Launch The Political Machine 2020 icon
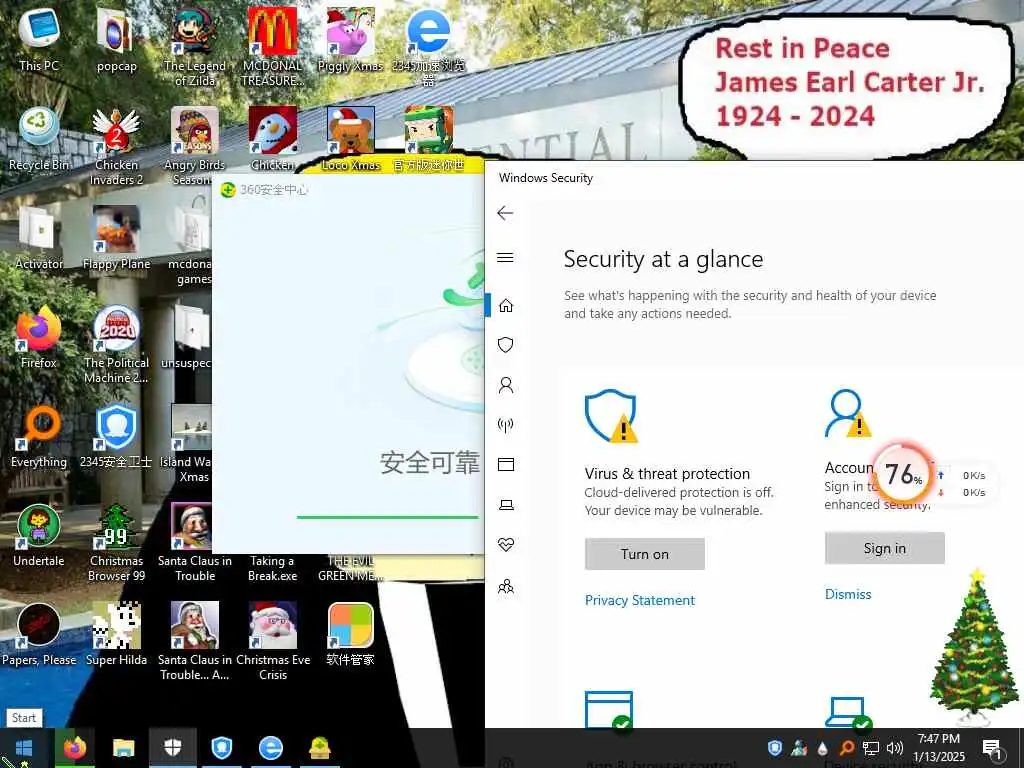Image resolution: width=1024 pixels, height=768 pixels. 116,344
